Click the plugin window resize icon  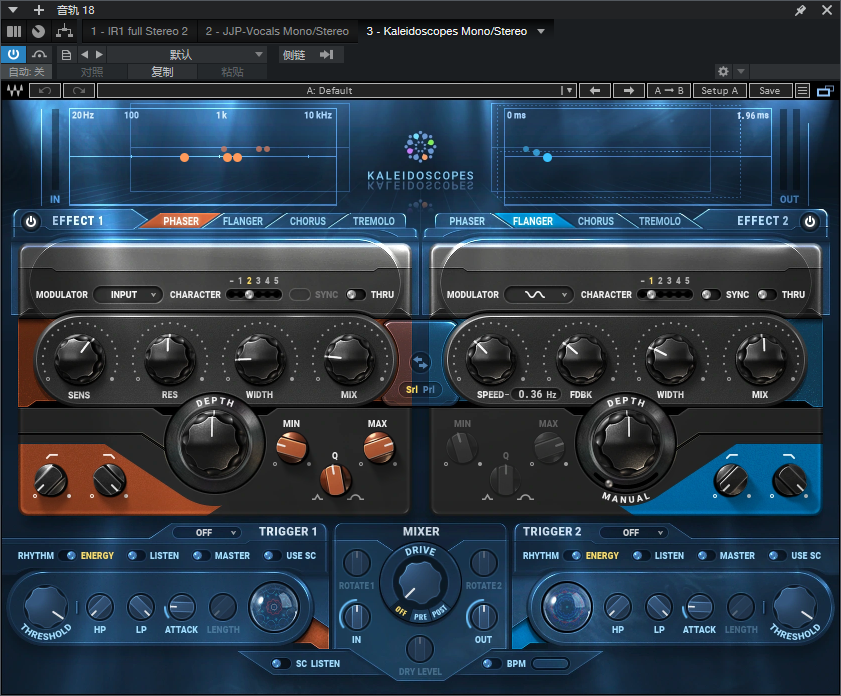pos(825,91)
